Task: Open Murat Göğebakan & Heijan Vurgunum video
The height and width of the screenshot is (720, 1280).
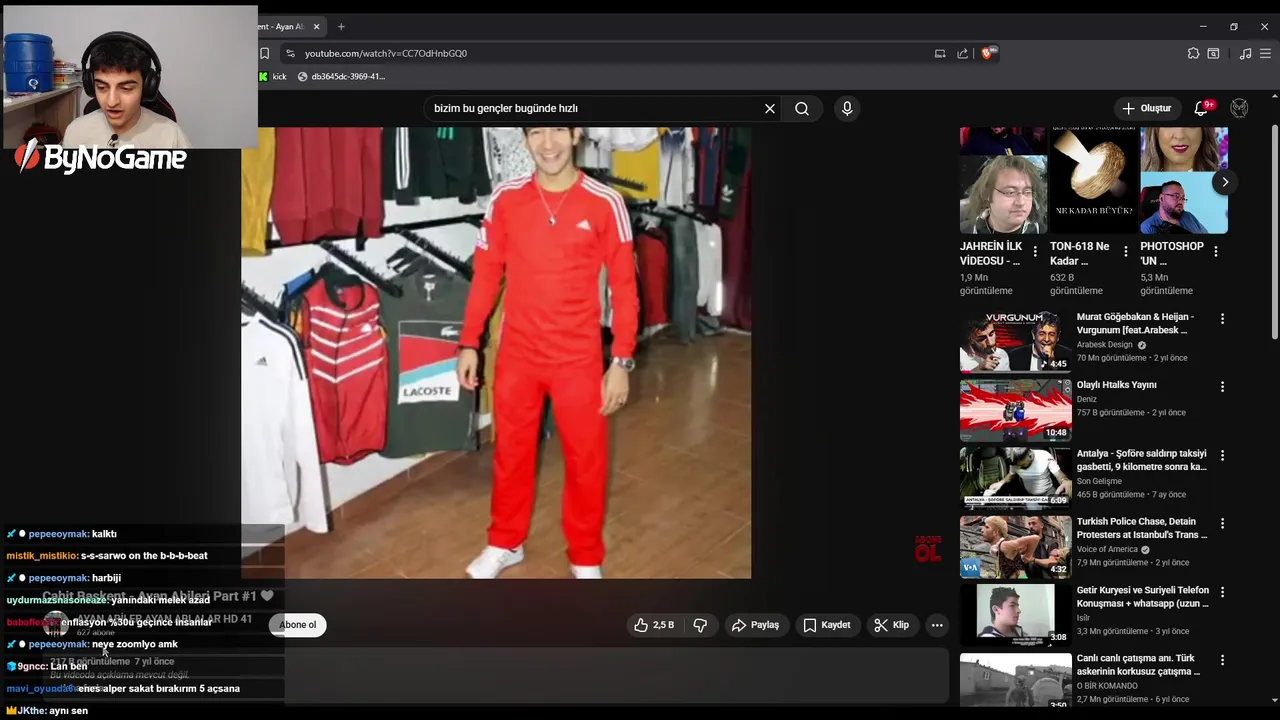Action: (x=1015, y=342)
